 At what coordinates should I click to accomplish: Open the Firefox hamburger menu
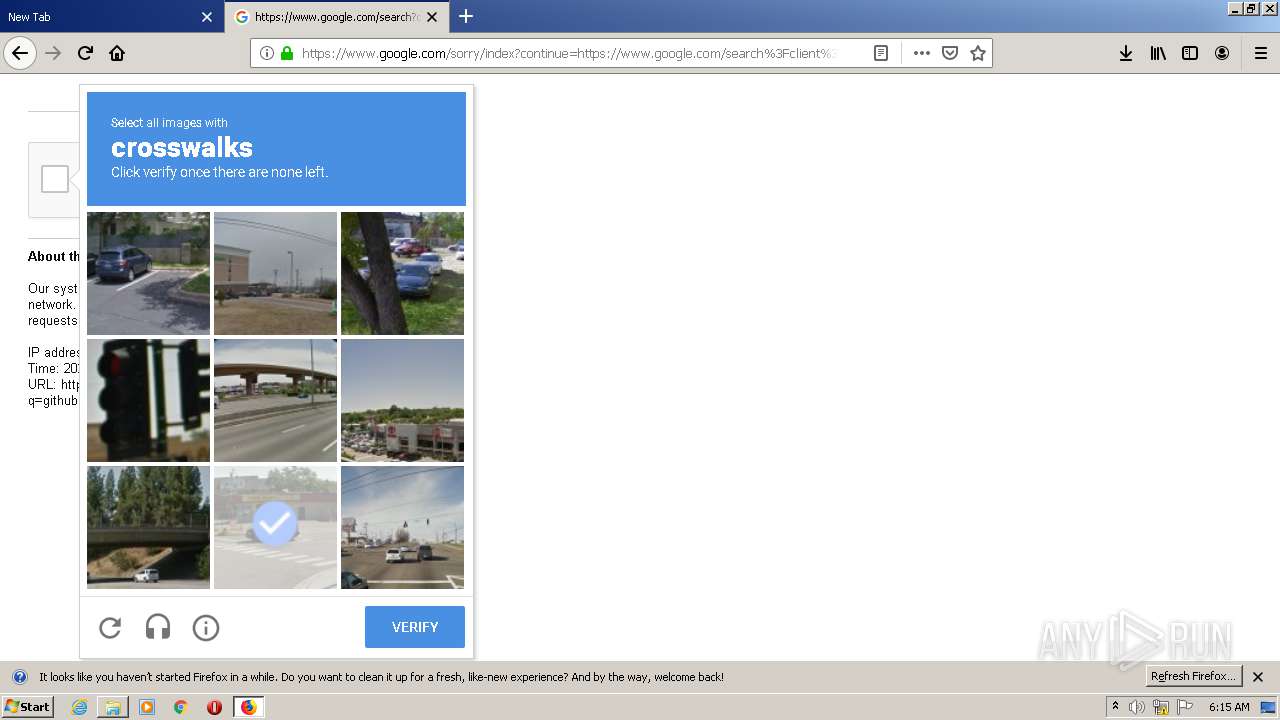coord(1261,53)
